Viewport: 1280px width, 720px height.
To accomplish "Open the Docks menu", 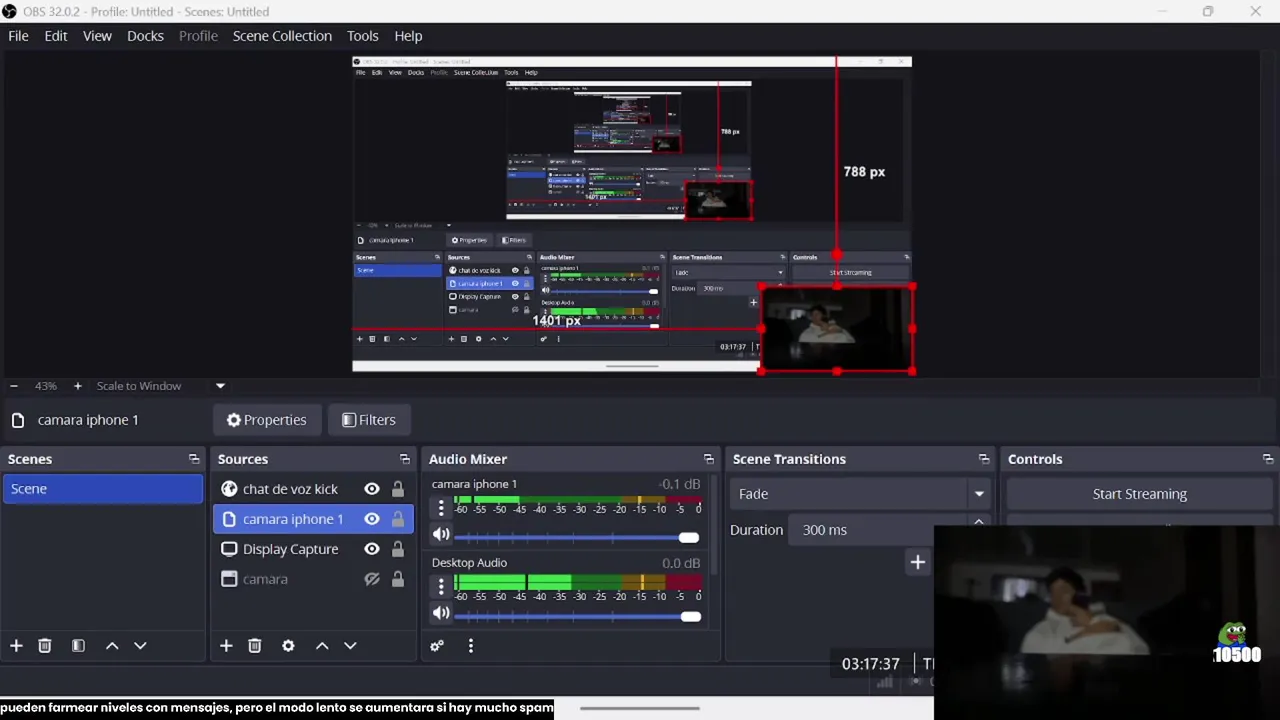I will click(x=145, y=36).
